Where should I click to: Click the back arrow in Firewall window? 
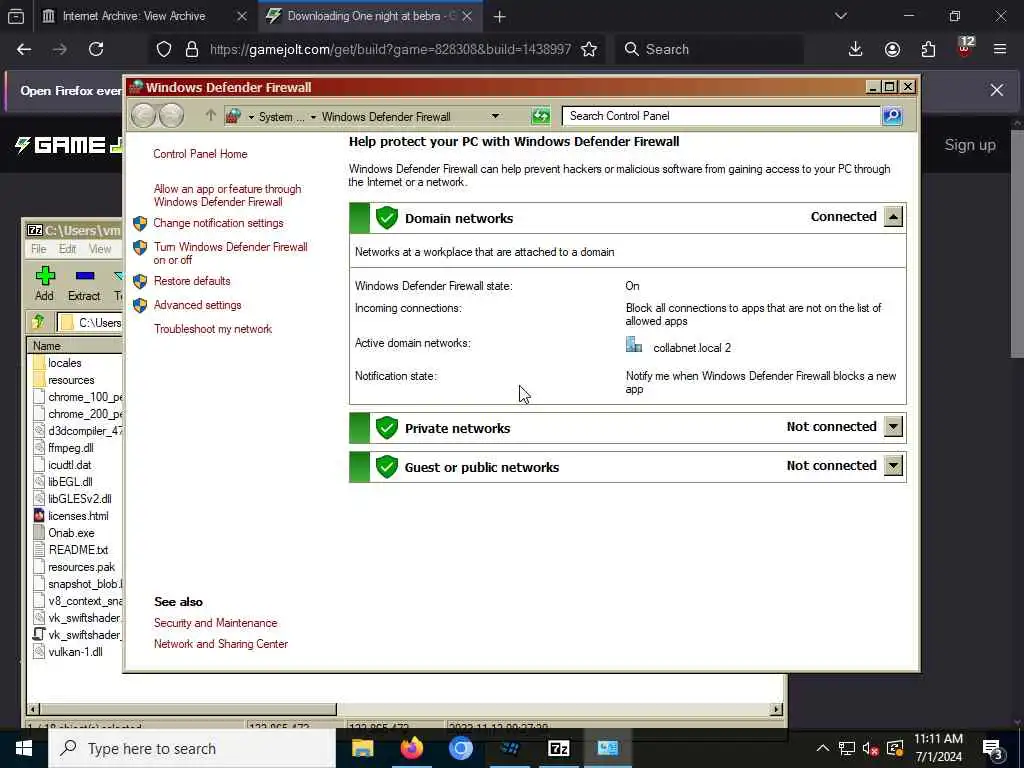[x=143, y=116]
